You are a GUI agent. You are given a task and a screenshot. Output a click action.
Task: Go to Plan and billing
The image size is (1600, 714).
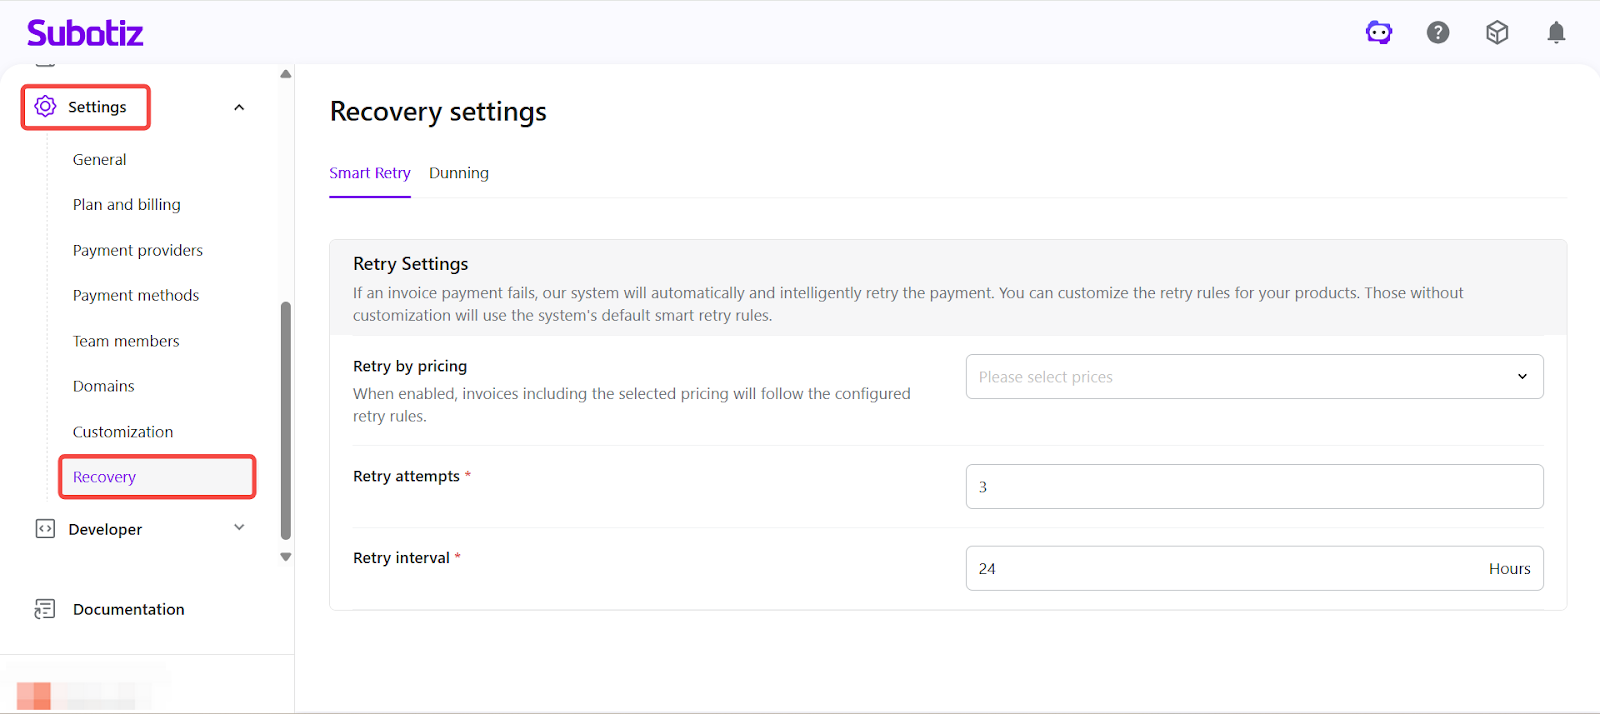pos(127,205)
